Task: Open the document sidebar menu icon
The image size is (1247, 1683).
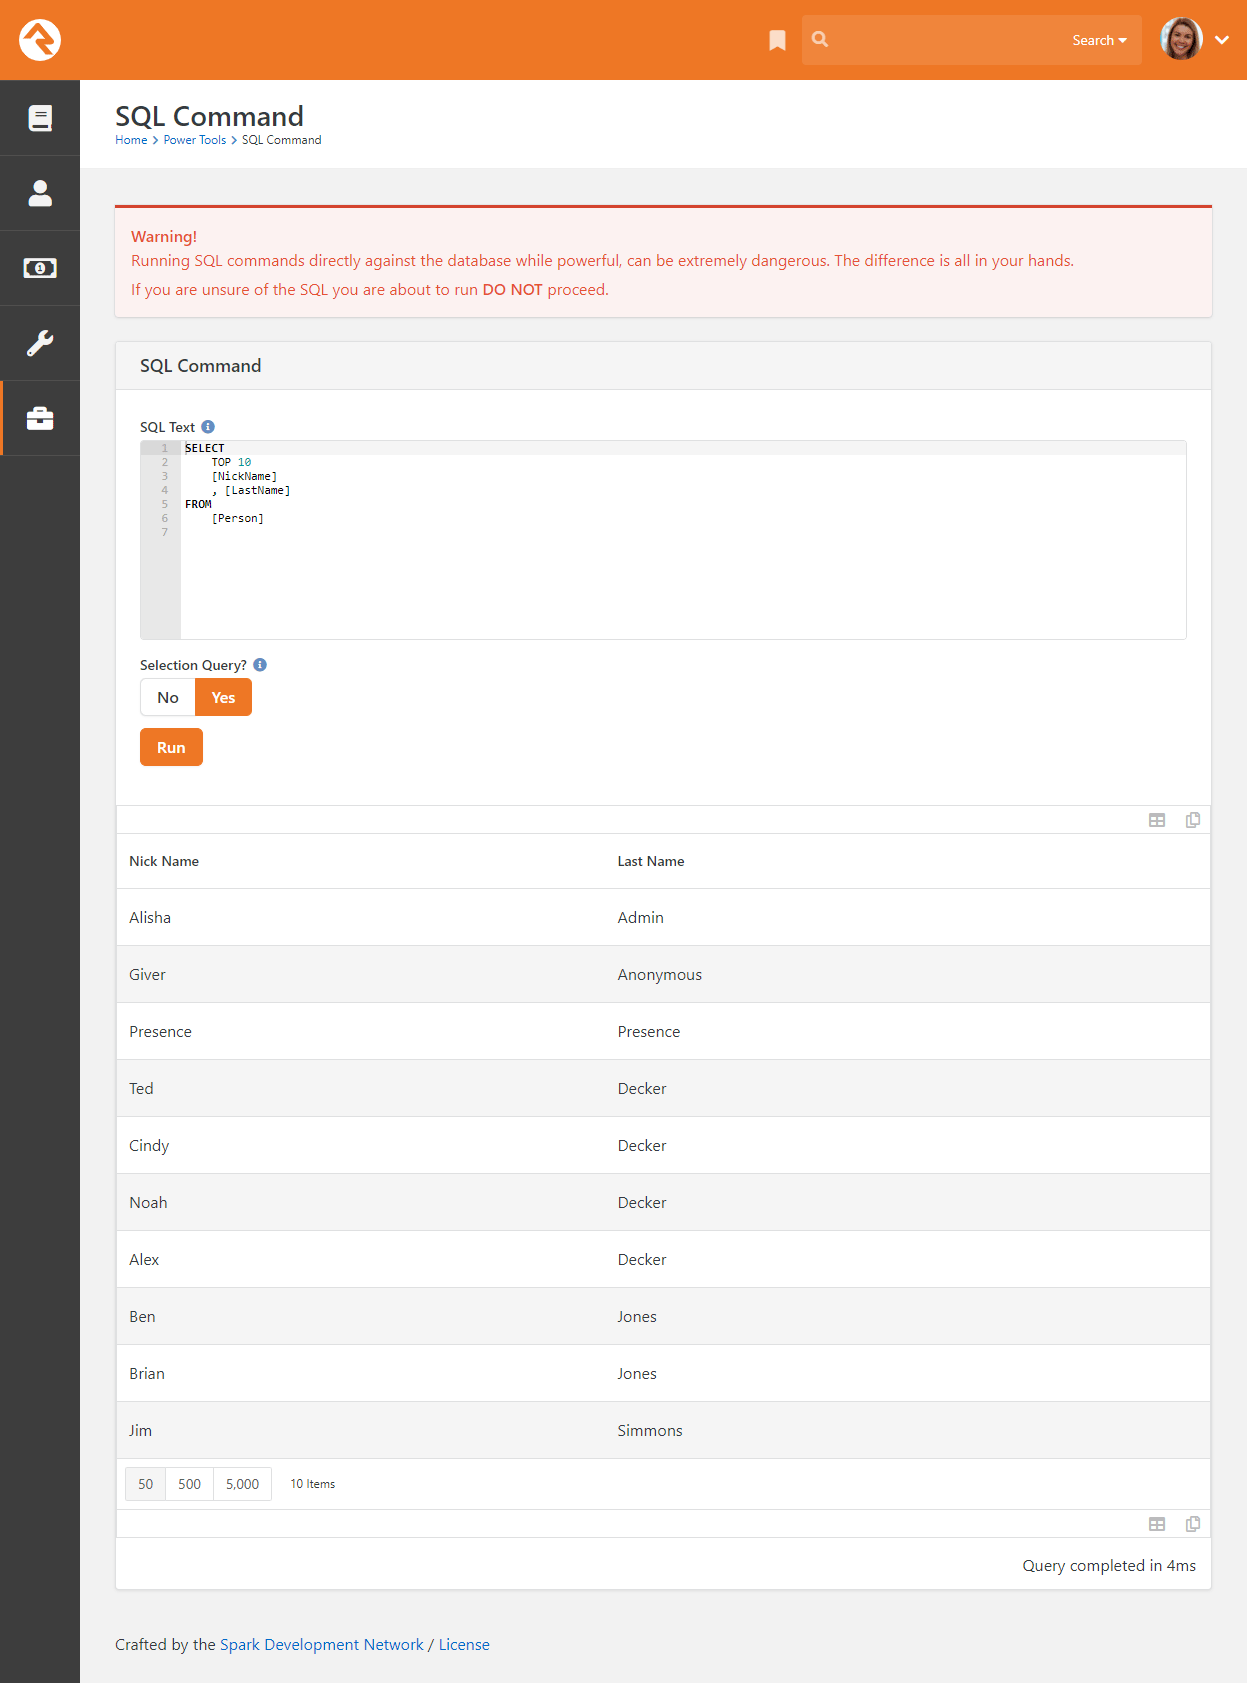Action: click(x=40, y=118)
